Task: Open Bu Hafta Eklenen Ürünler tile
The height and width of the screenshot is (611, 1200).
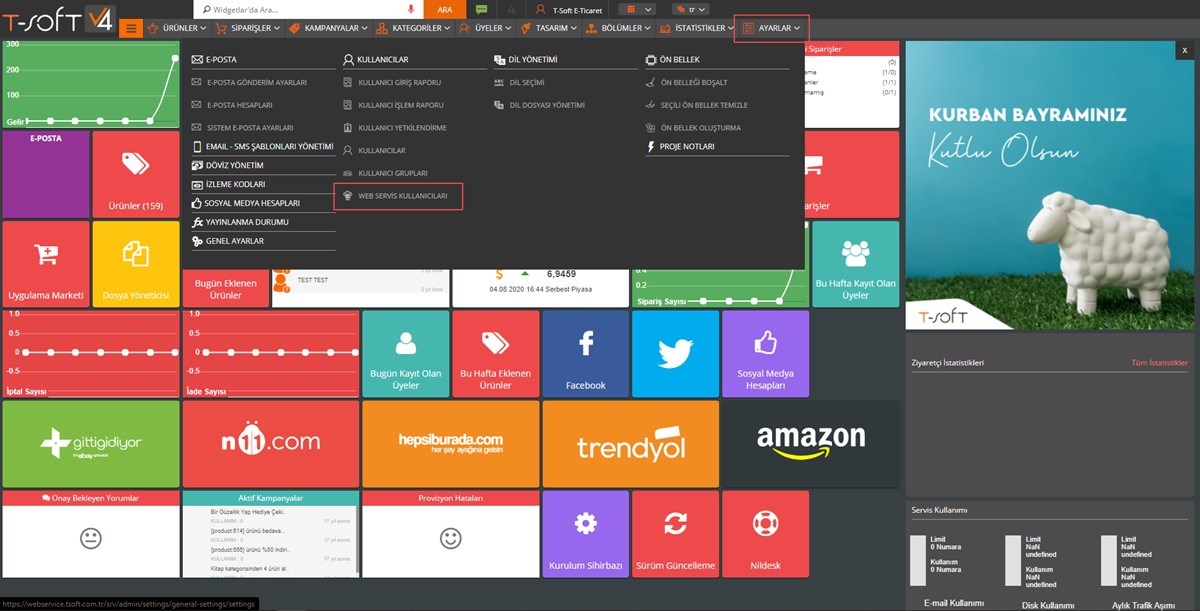Action: click(x=496, y=354)
